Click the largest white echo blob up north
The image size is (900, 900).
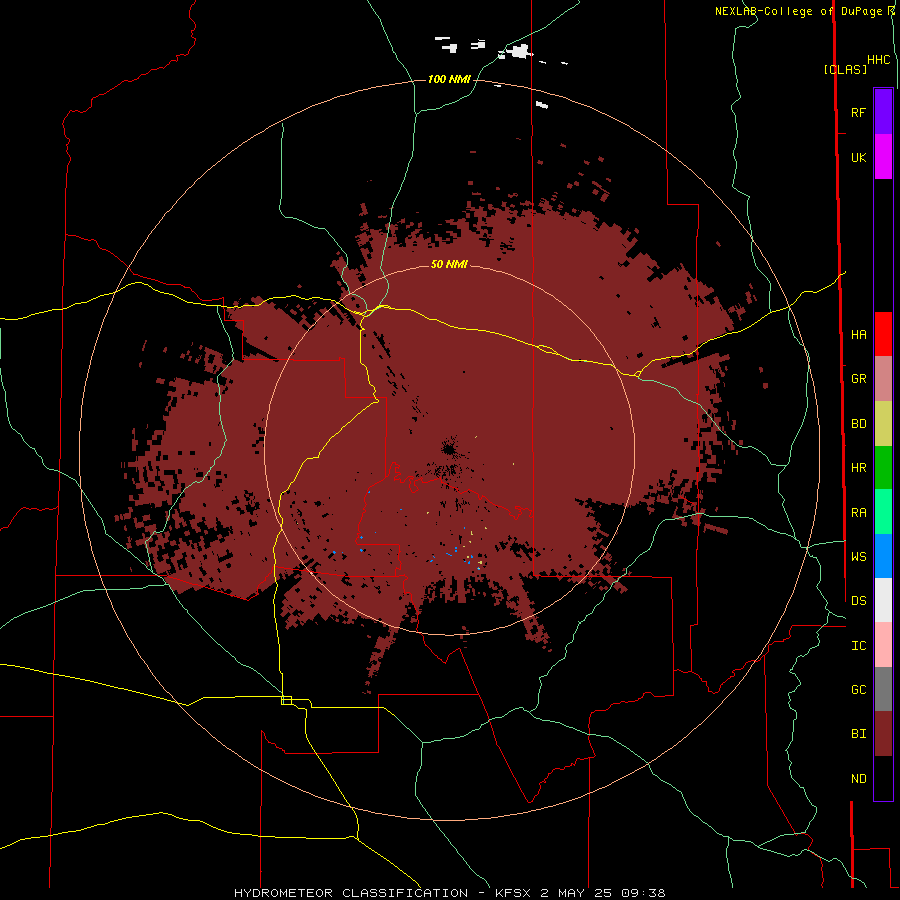(519, 51)
